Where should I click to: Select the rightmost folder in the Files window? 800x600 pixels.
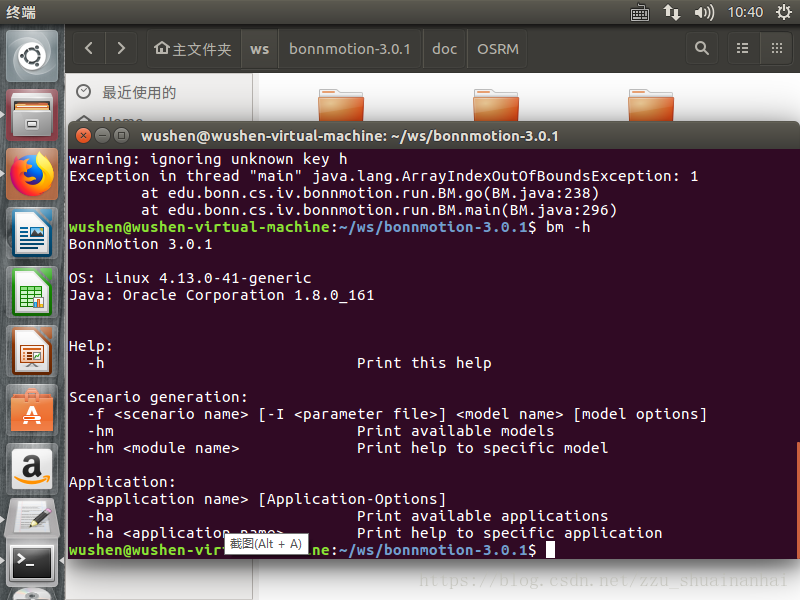(x=651, y=105)
